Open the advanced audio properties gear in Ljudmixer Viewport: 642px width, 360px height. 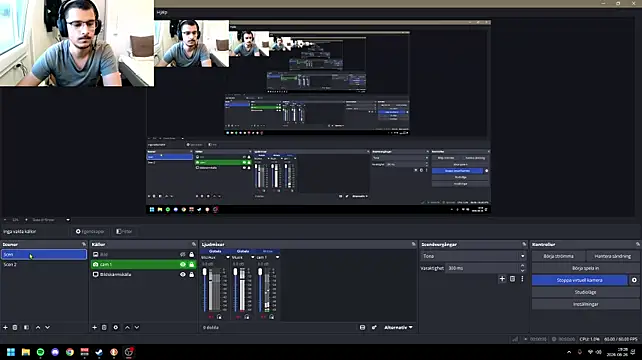[374, 328]
